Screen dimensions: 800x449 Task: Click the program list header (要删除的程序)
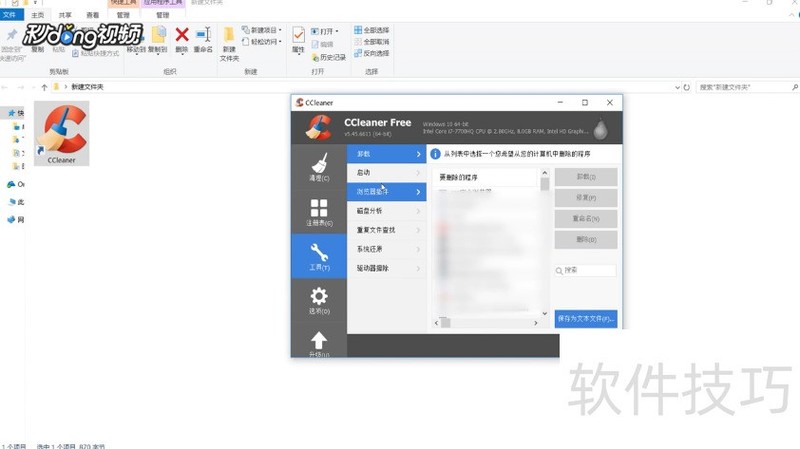point(485,177)
